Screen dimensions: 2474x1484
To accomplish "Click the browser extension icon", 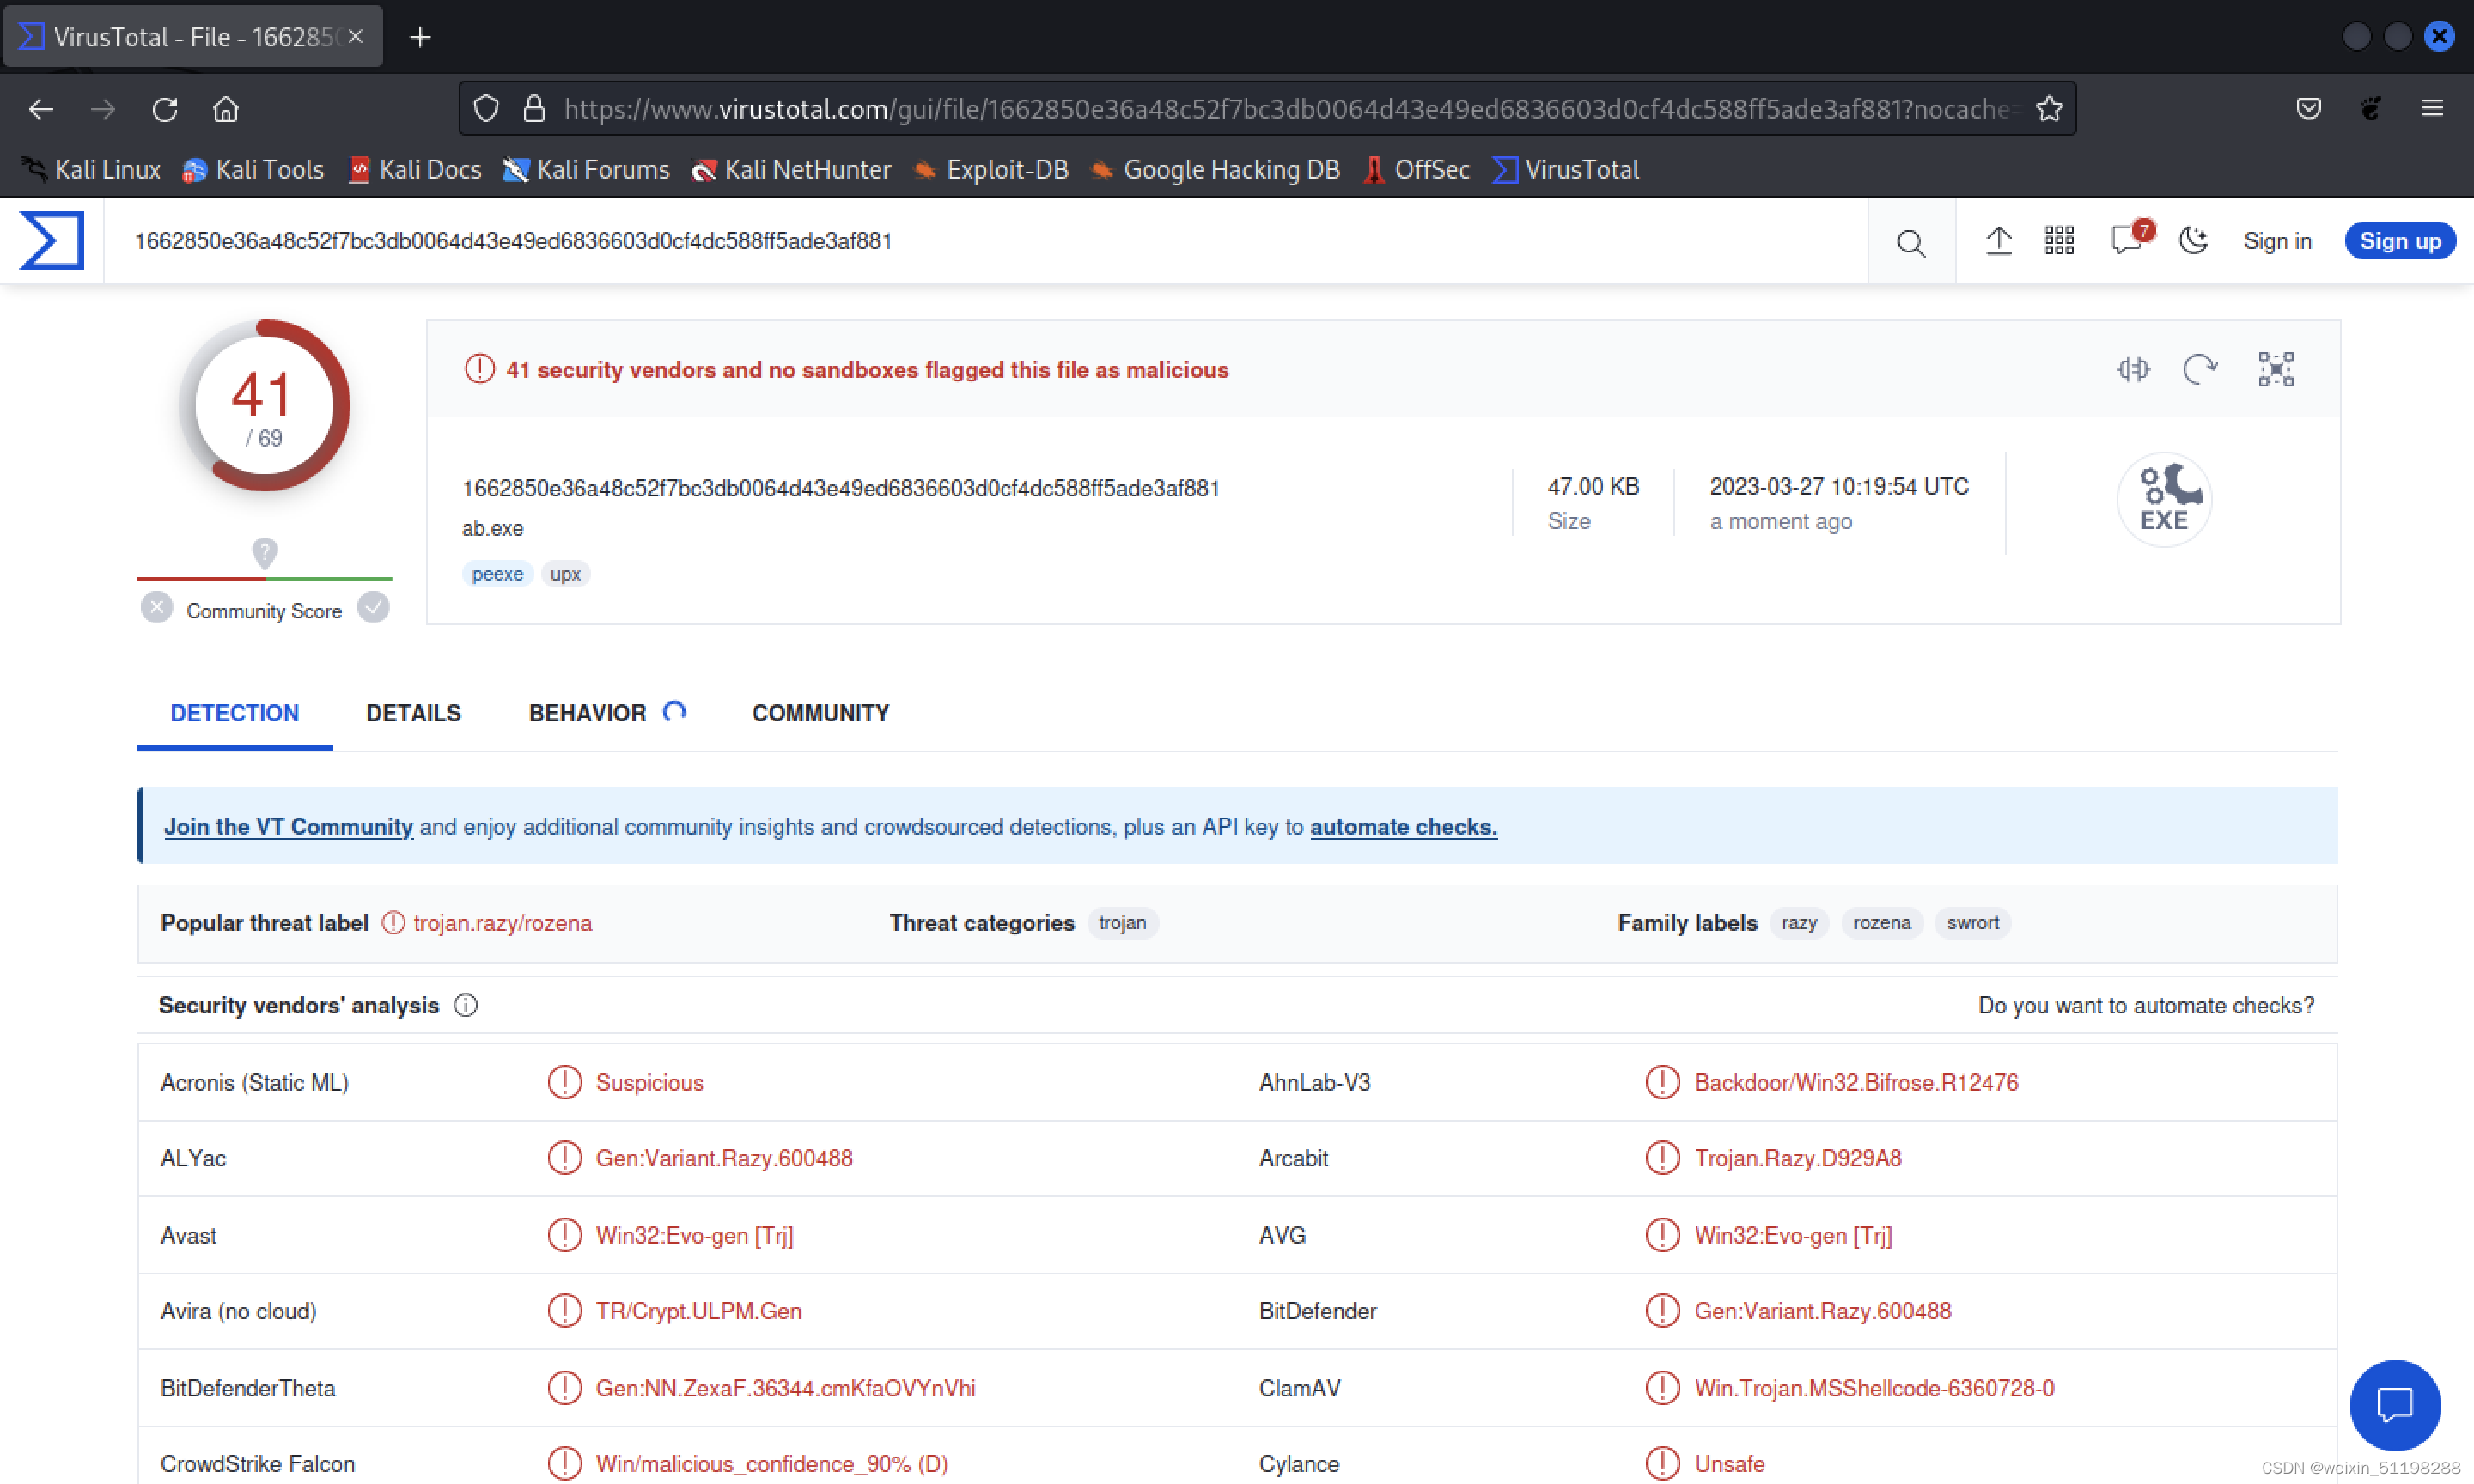I will point(2370,108).
